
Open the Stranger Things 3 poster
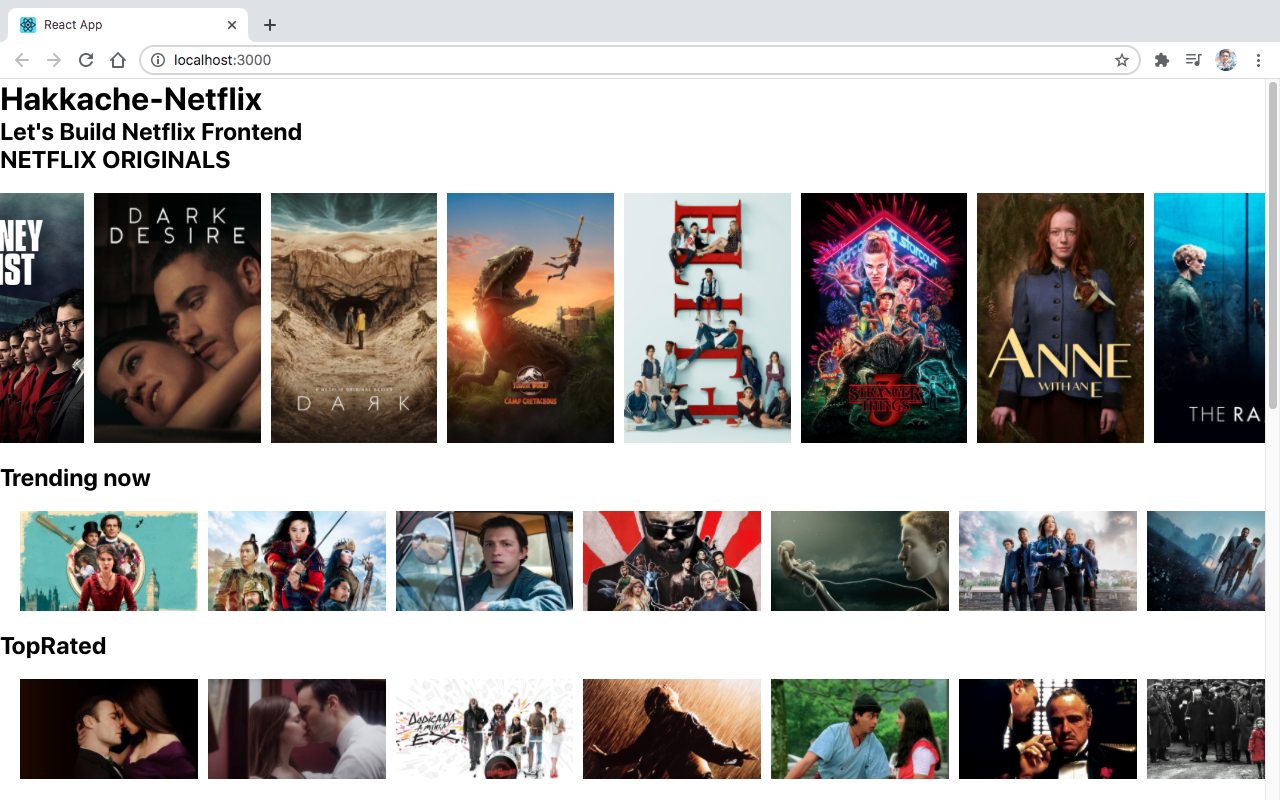click(884, 318)
